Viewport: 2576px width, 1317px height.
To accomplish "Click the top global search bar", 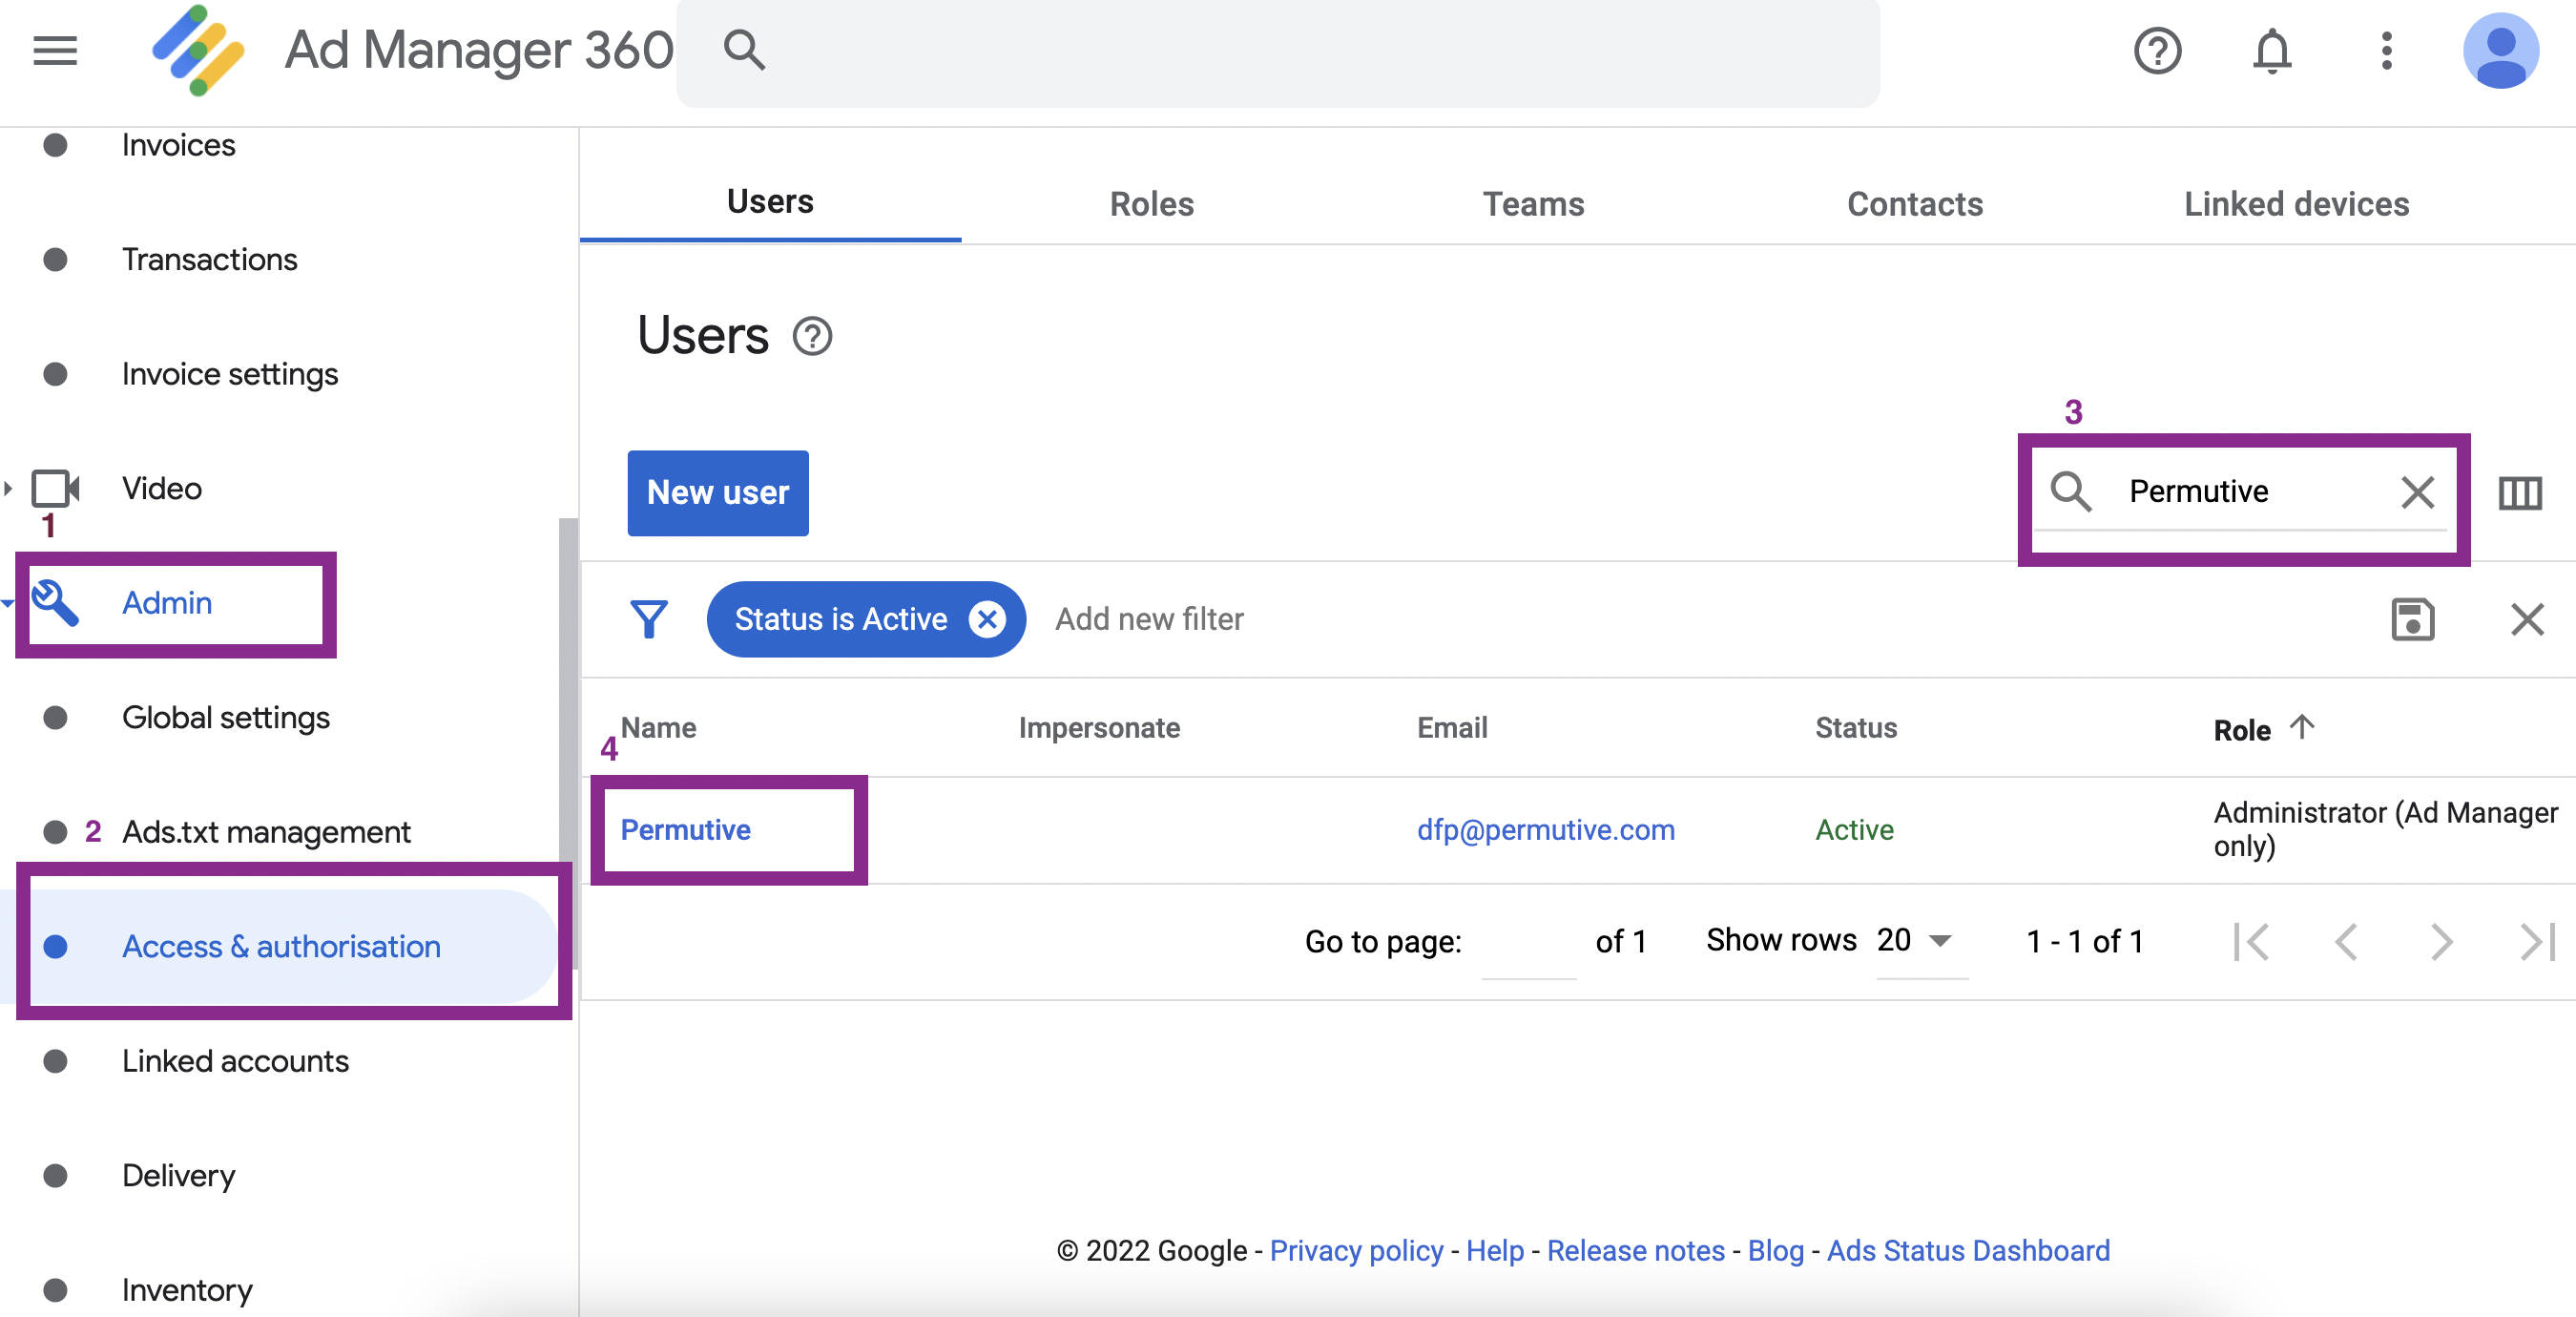I will [x=1277, y=52].
